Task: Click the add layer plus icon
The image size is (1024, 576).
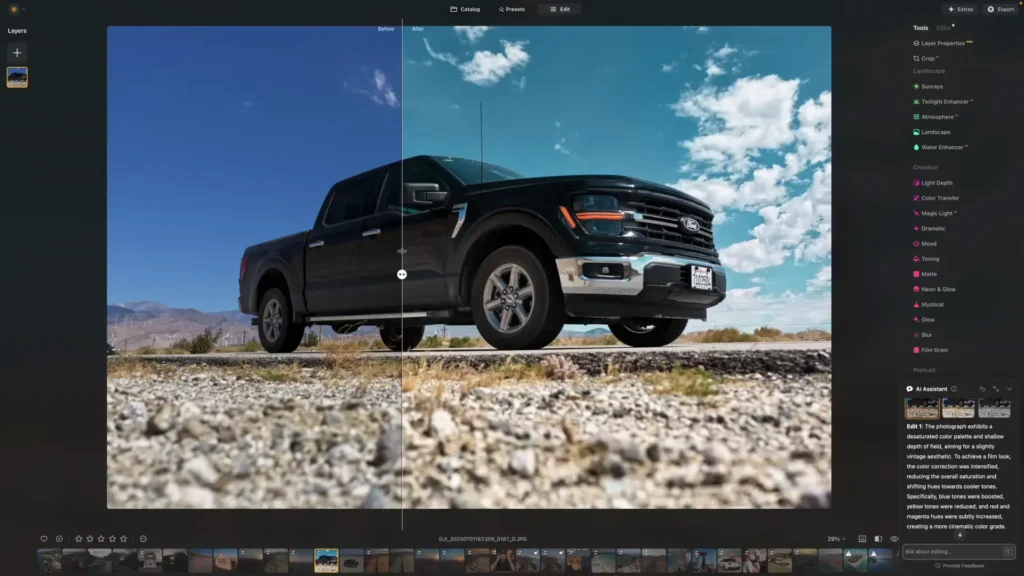Action: point(16,51)
